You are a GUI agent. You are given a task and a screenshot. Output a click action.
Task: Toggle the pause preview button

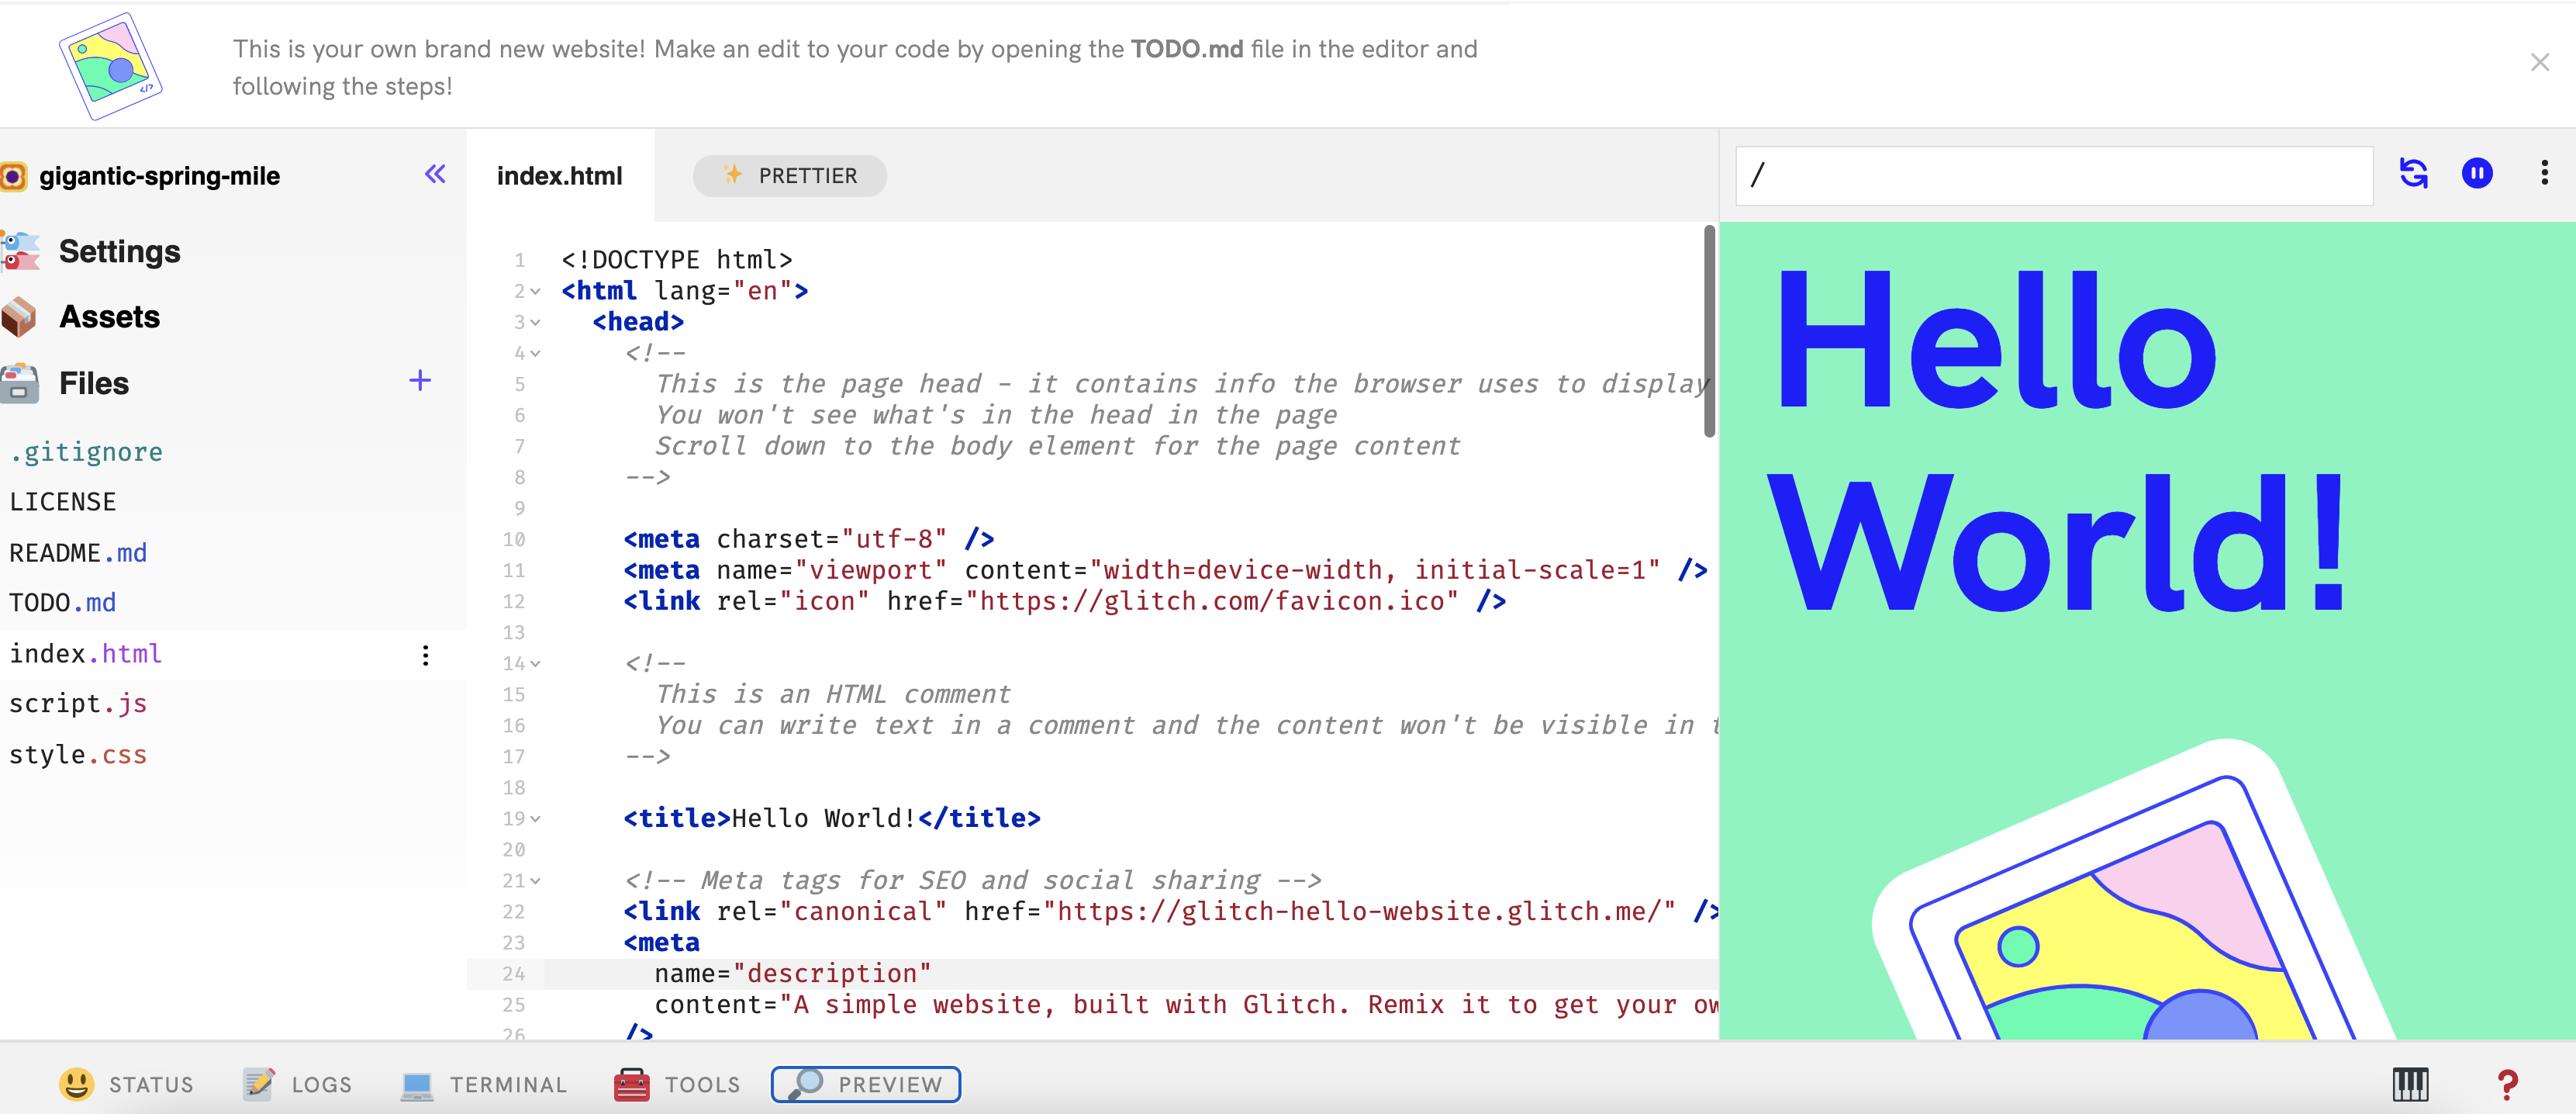point(2477,174)
